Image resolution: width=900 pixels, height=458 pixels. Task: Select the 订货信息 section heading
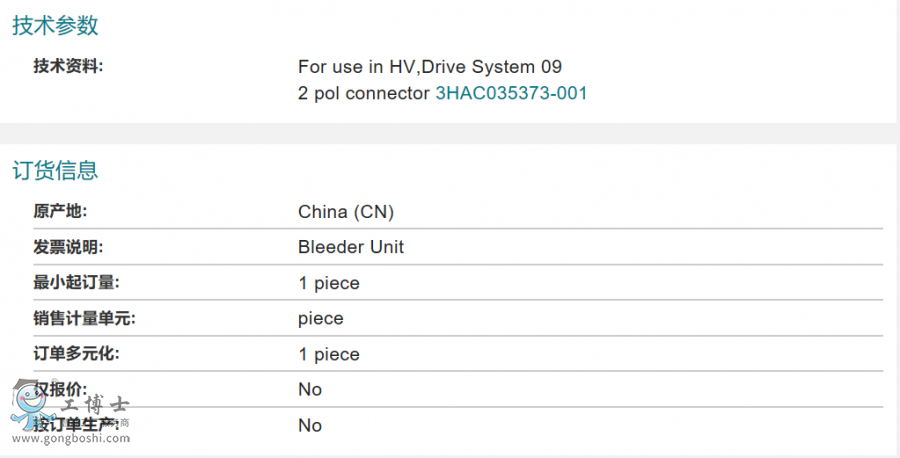click(x=55, y=170)
